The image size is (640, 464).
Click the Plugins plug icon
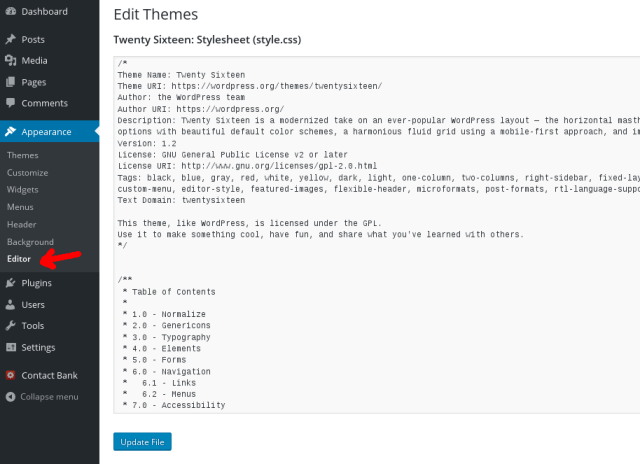coord(11,283)
